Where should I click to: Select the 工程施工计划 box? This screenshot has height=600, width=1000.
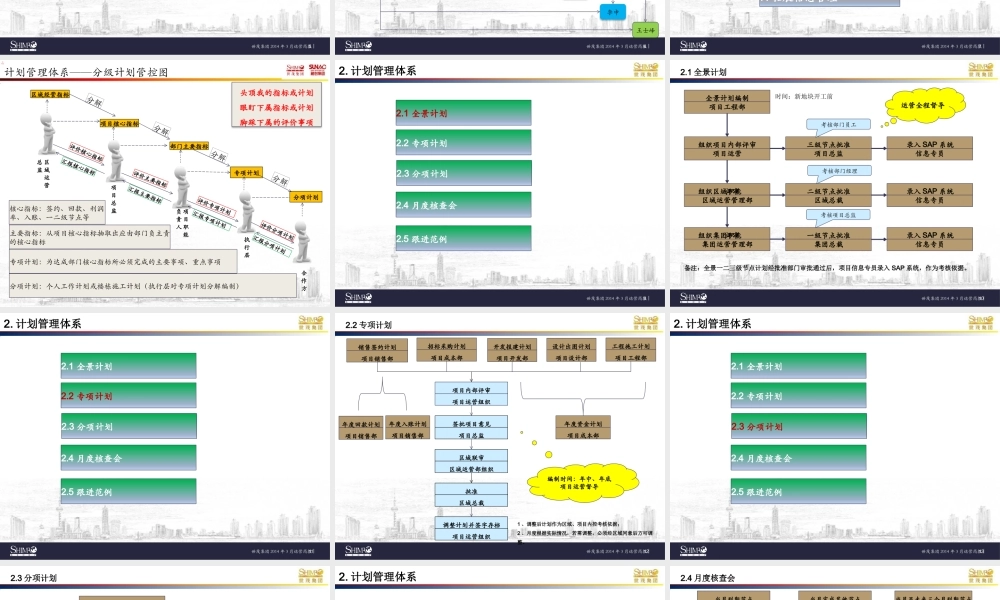pos(631,351)
